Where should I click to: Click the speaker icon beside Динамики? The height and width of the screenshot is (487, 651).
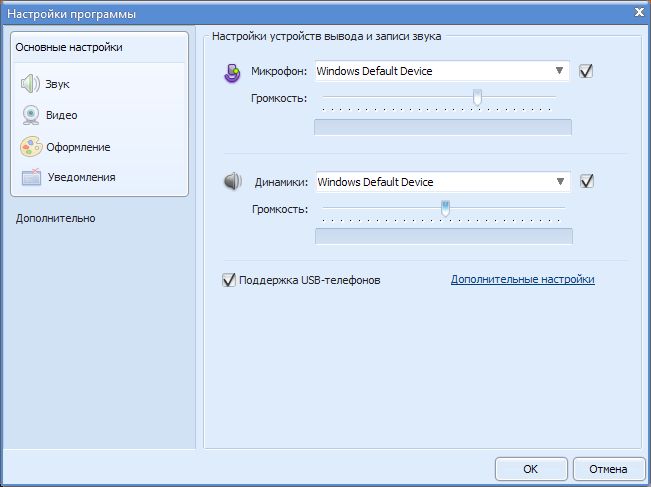tap(232, 182)
